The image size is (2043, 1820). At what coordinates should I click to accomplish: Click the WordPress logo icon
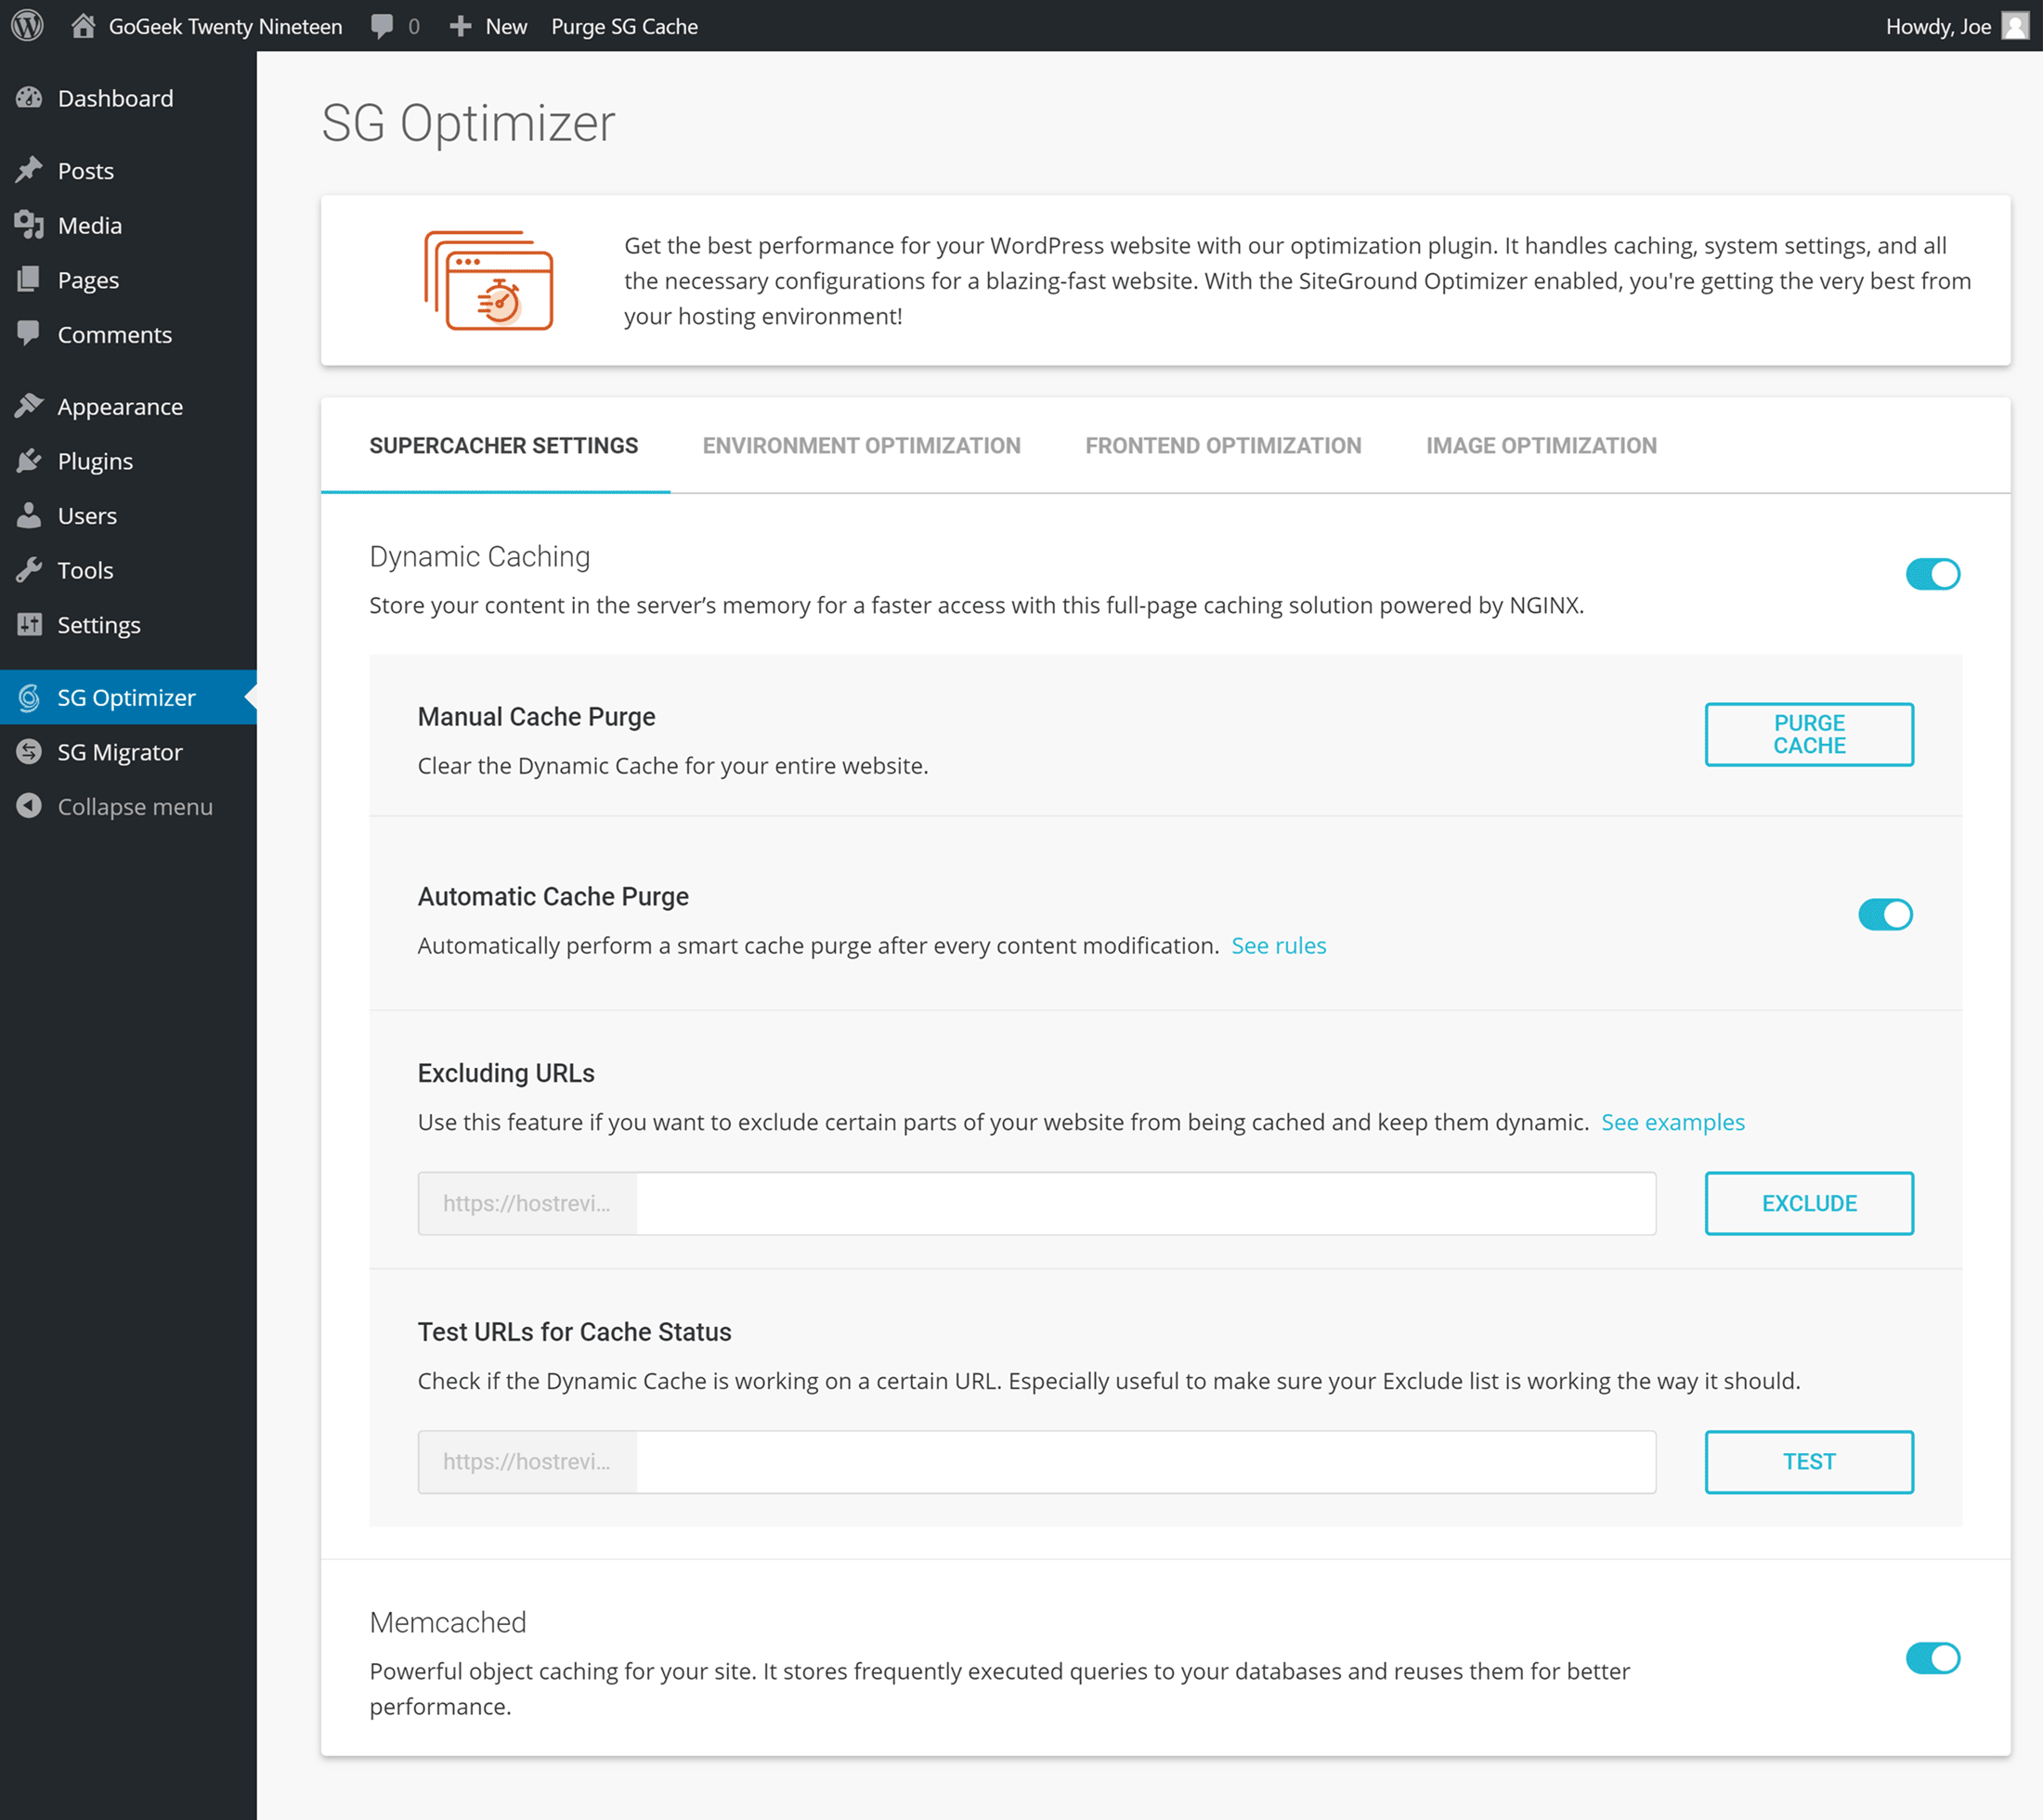pos(27,26)
